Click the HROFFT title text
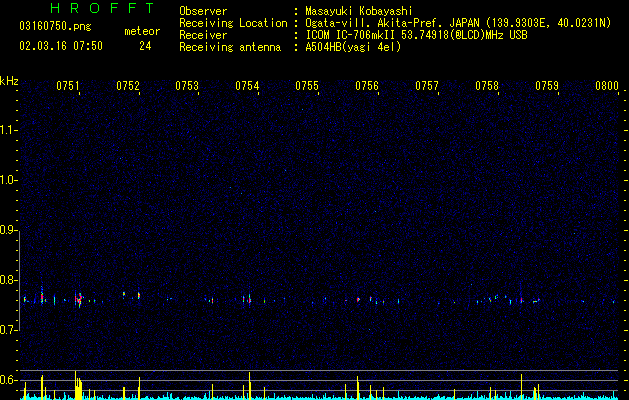The image size is (629, 400). tap(103, 8)
